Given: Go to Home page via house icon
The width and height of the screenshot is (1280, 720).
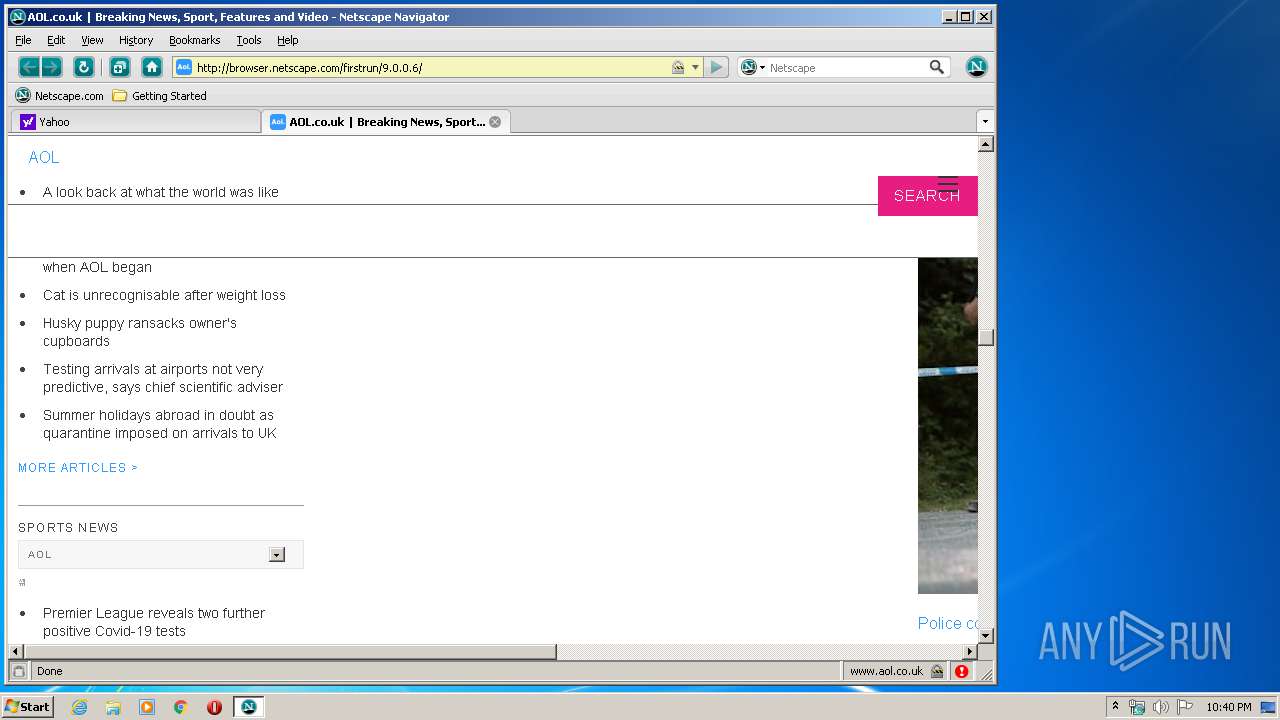Looking at the screenshot, I should [x=152, y=67].
